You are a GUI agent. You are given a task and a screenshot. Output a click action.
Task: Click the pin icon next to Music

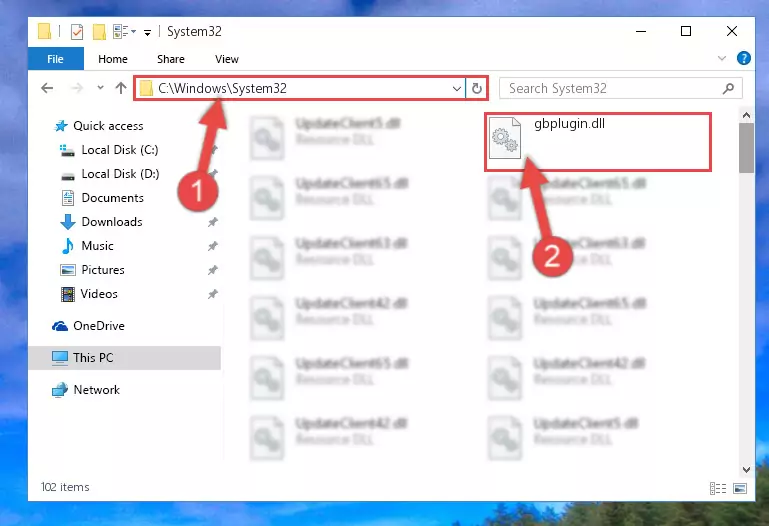212,246
